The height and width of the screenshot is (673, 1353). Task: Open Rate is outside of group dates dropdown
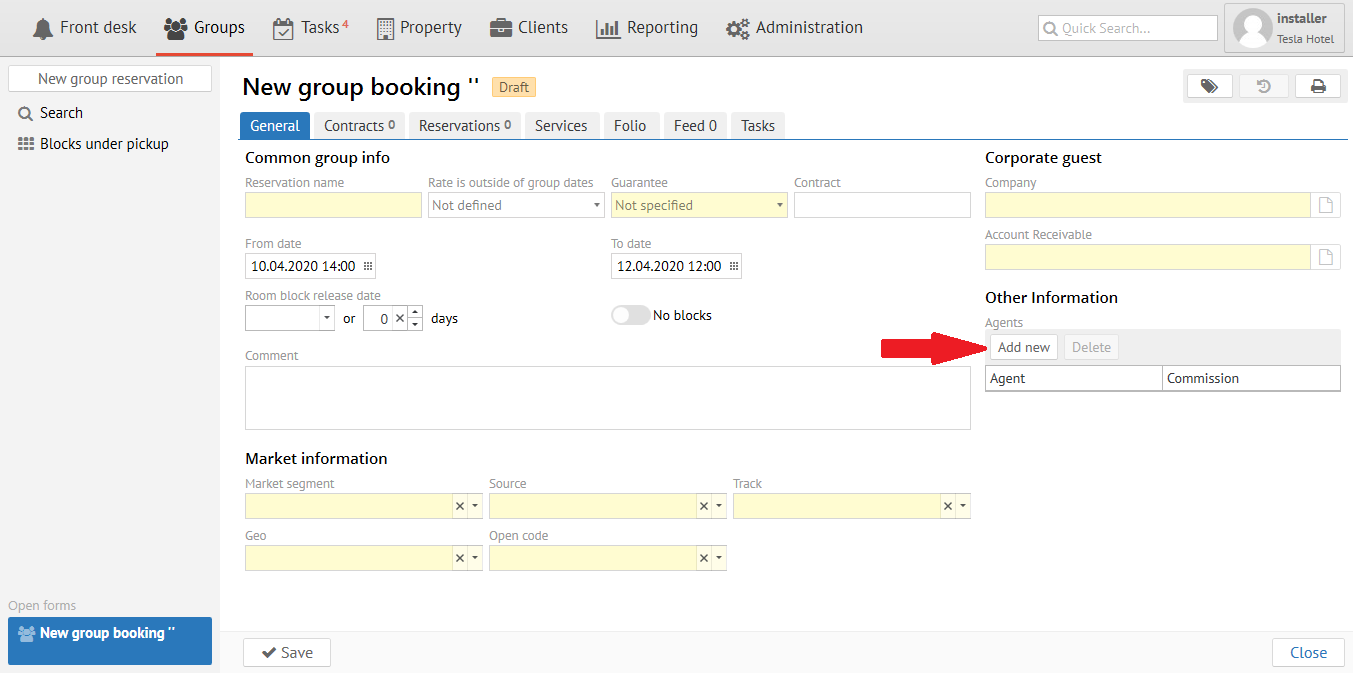coord(596,205)
